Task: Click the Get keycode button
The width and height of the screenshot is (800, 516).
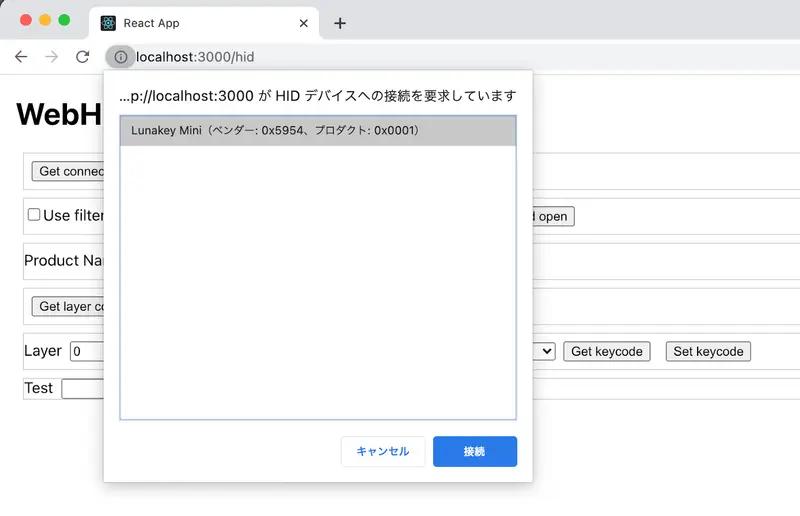Action: pos(607,352)
